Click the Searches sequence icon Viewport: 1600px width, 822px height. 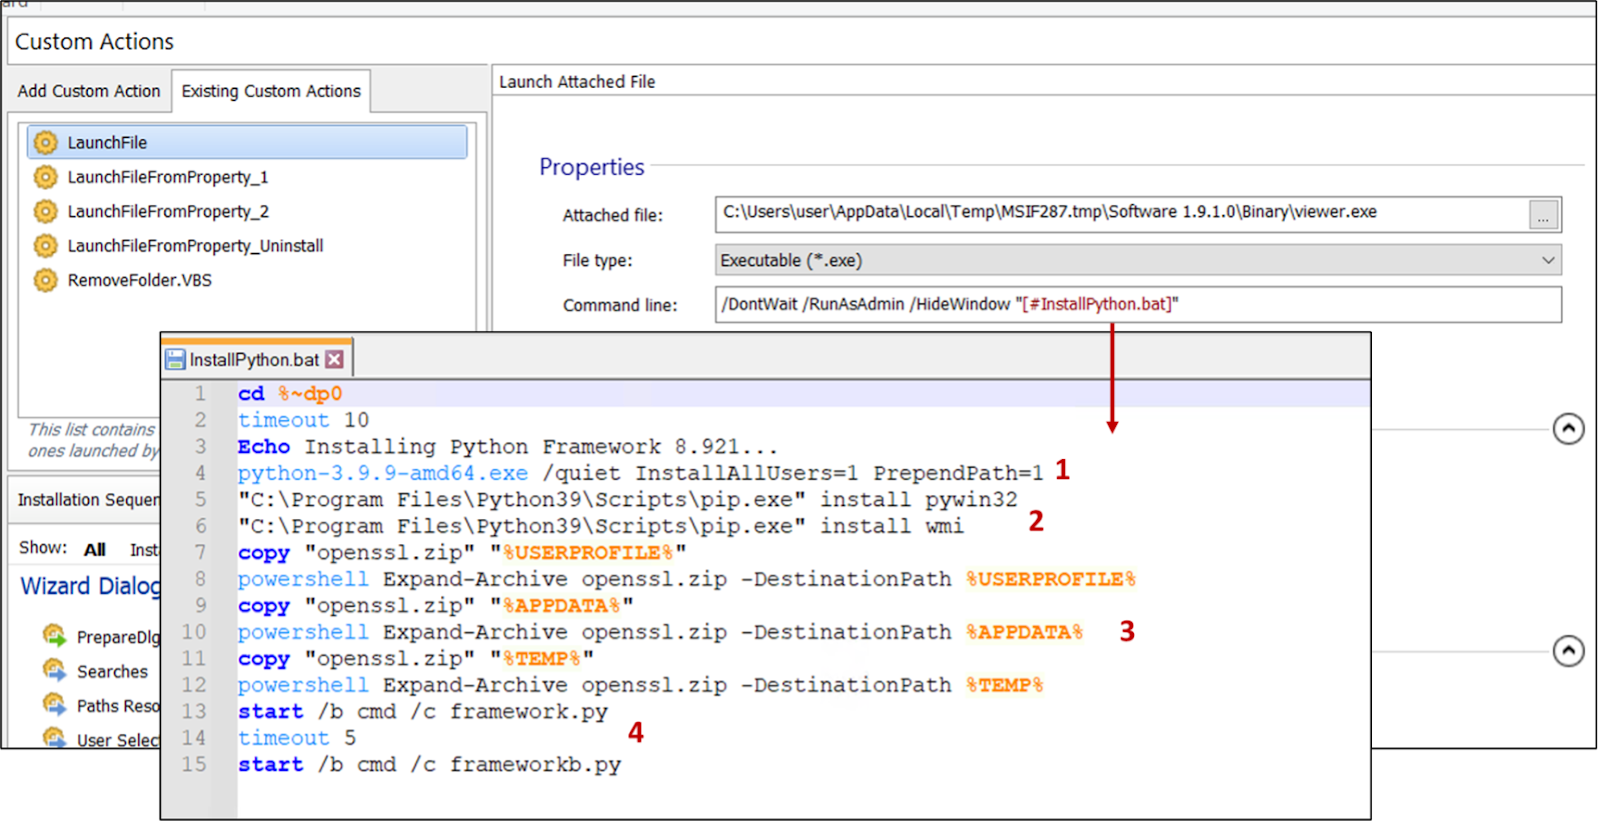(x=54, y=670)
